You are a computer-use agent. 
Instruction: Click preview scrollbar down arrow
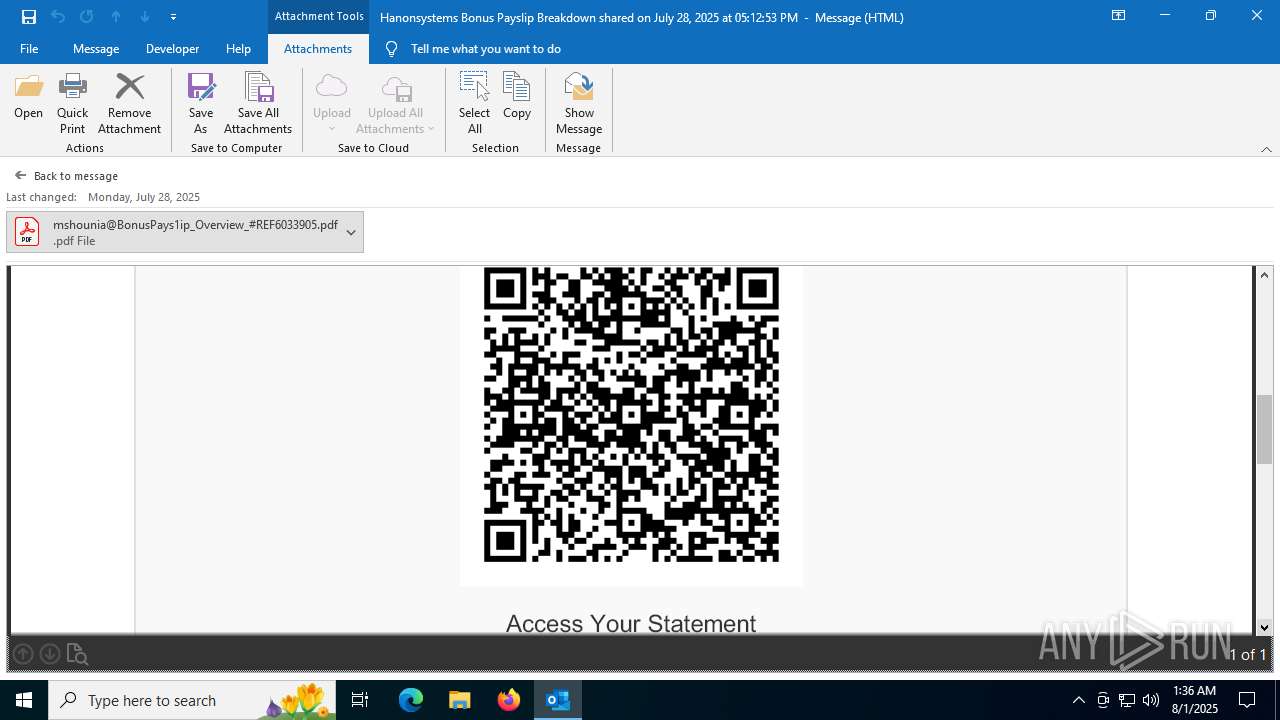click(1264, 627)
